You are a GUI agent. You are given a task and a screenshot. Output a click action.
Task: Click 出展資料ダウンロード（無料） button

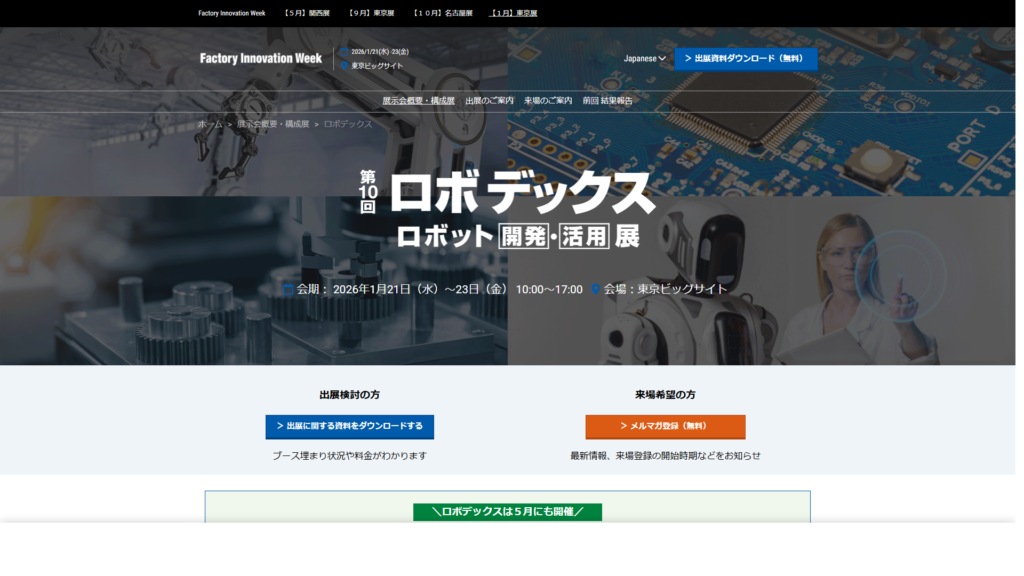(746, 58)
